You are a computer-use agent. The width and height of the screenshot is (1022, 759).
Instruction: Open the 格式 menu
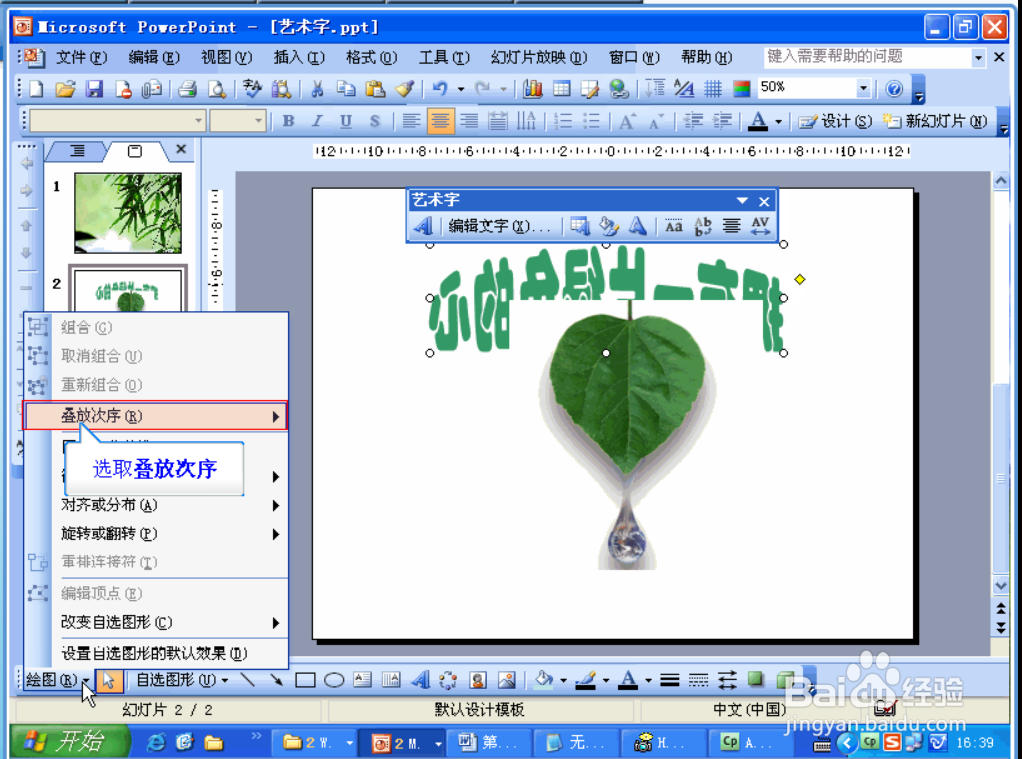372,57
